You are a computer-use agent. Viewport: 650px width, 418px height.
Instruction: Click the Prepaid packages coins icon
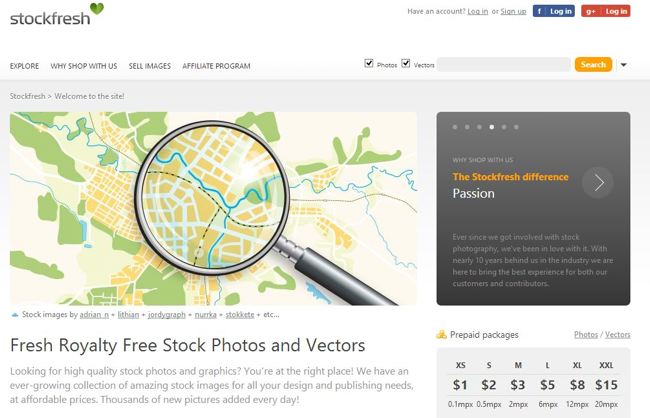click(442, 335)
